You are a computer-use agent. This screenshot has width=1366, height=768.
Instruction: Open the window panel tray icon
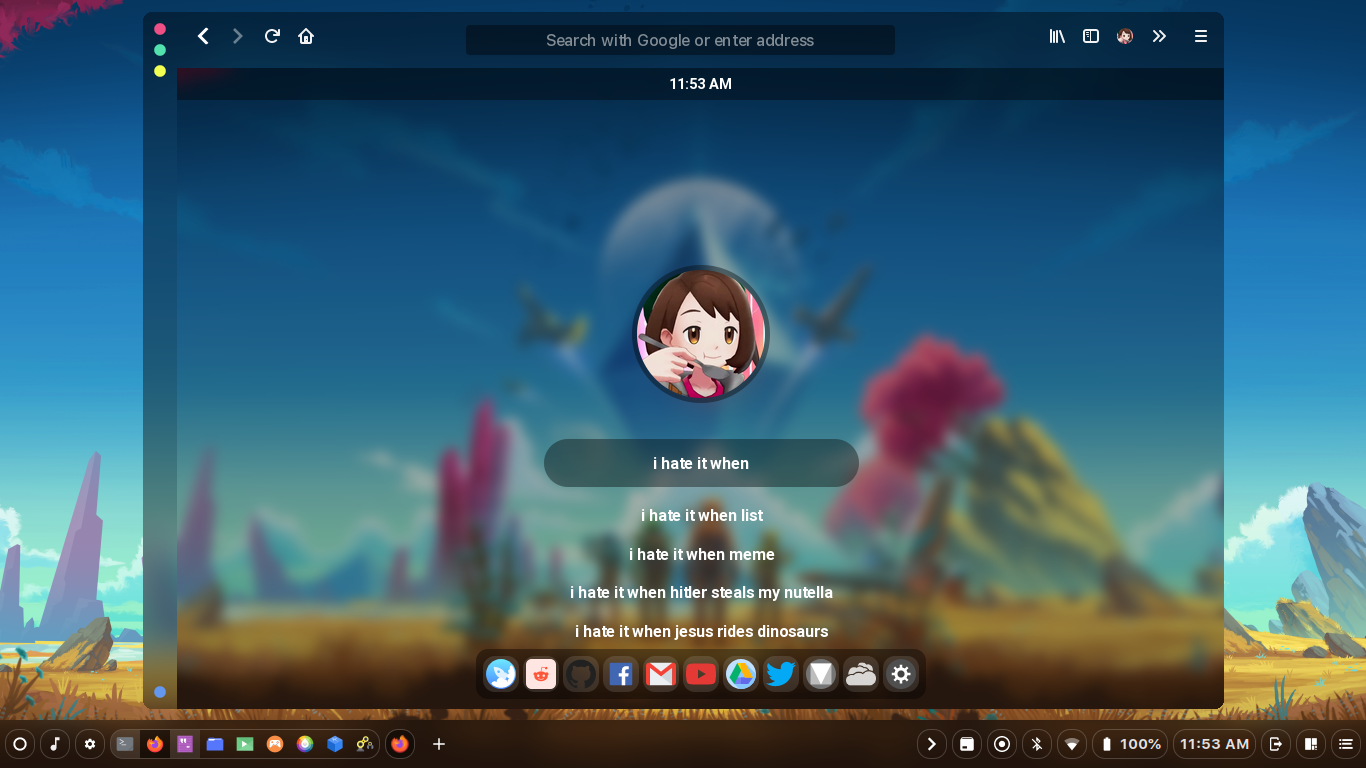[x=967, y=744]
